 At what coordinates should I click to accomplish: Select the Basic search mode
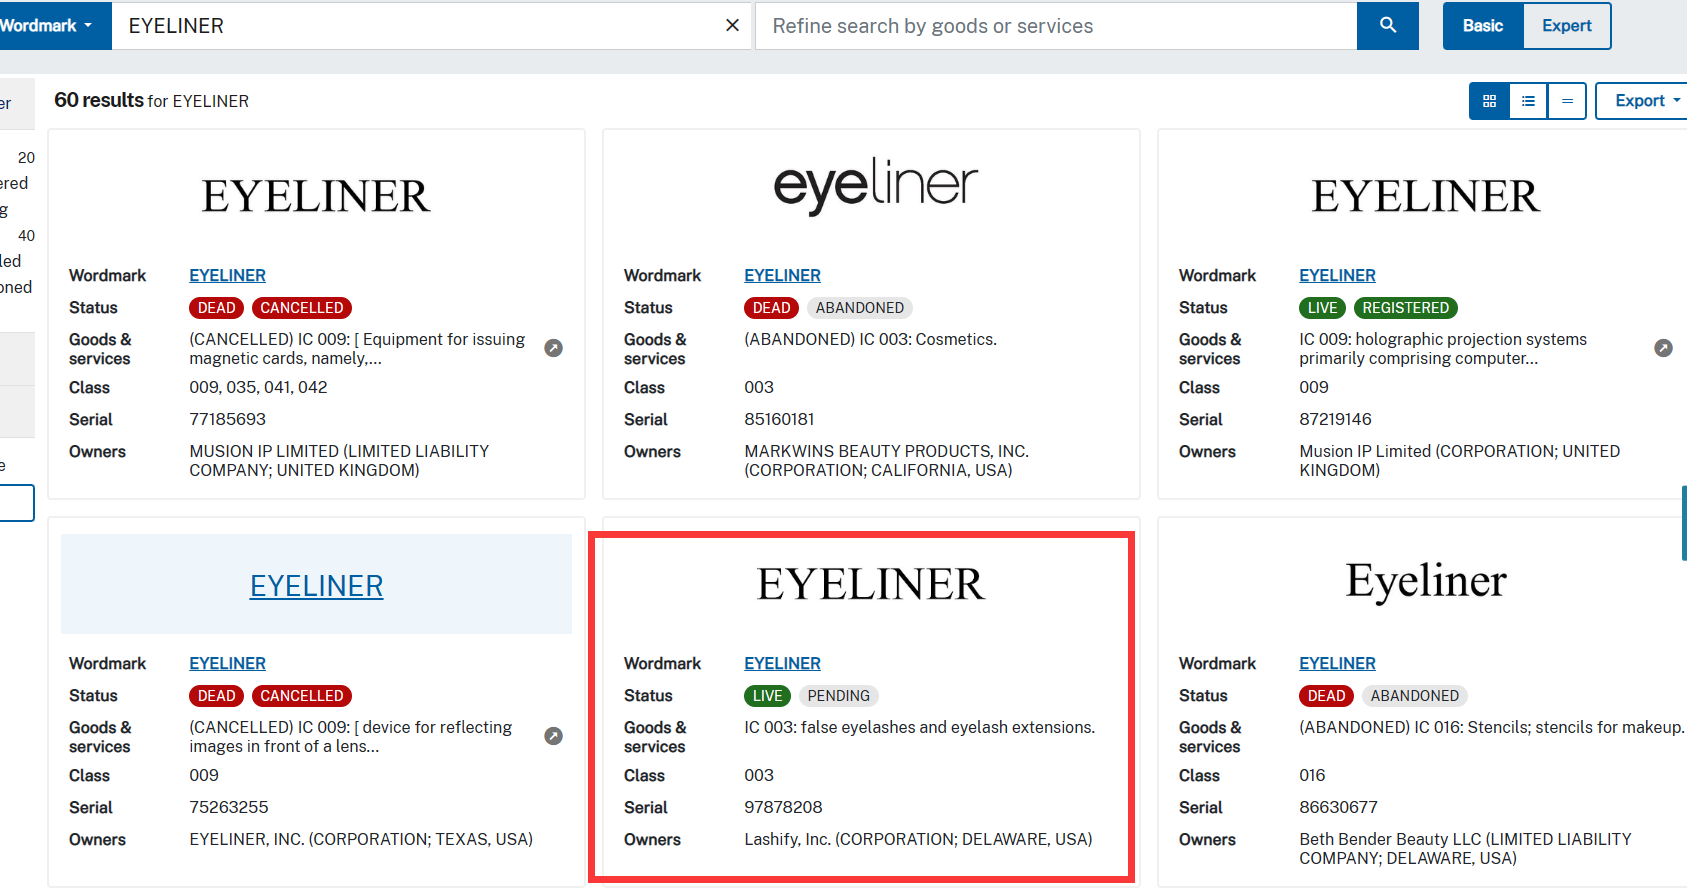pos(1483,26)
